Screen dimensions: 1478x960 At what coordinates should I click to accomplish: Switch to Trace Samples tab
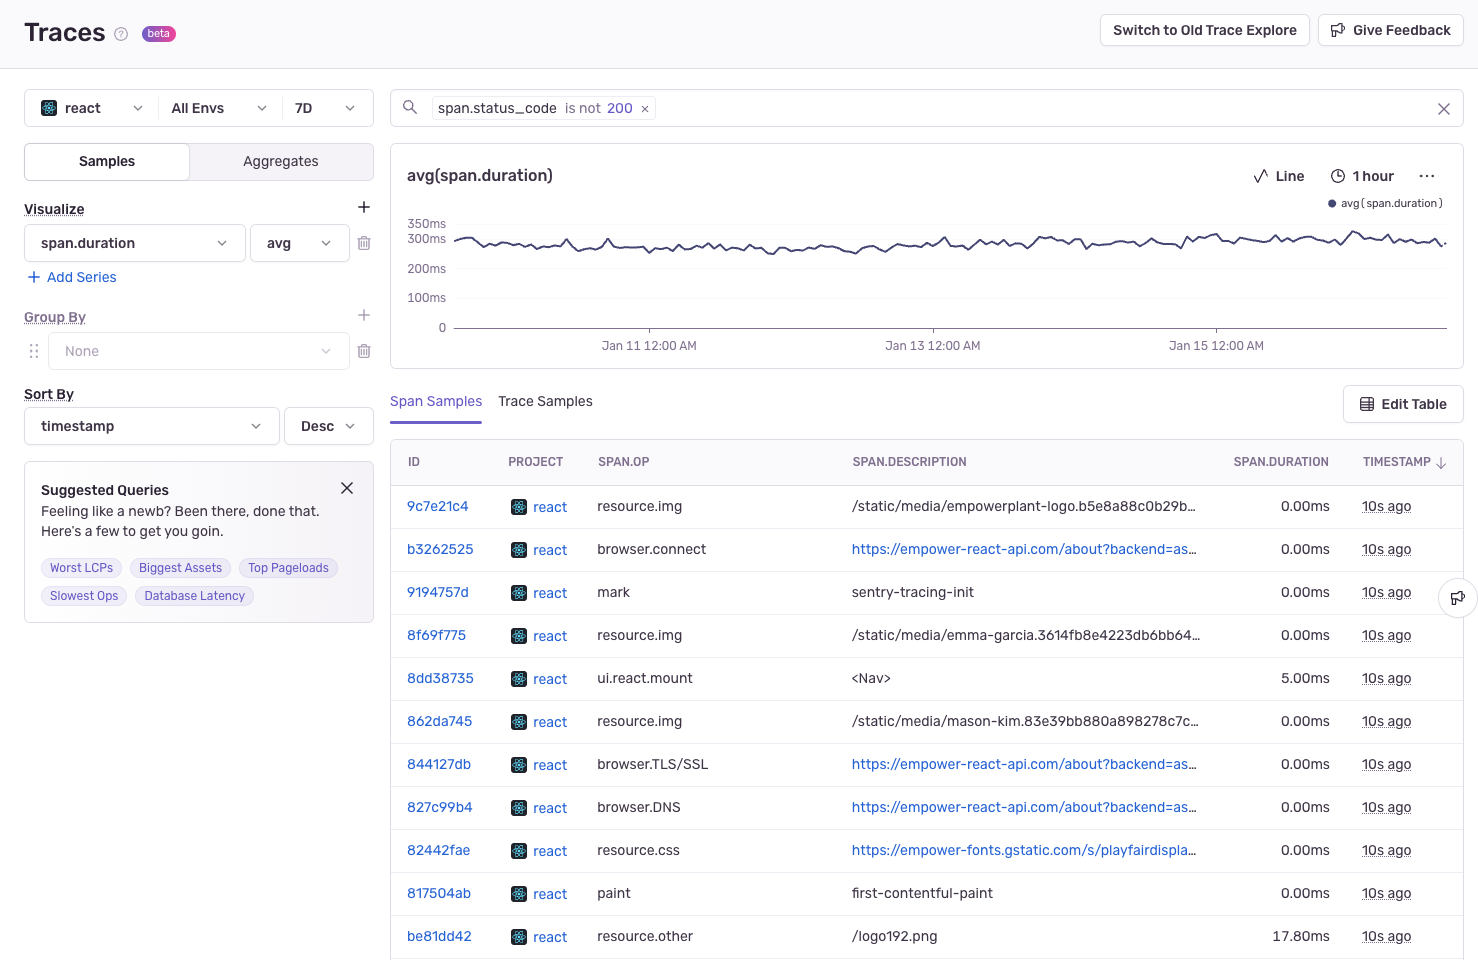pos(545,401)
